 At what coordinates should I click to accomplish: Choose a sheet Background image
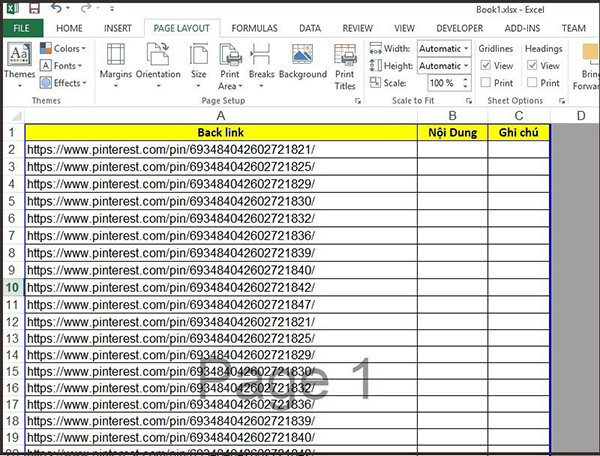(x=303, y=60)
